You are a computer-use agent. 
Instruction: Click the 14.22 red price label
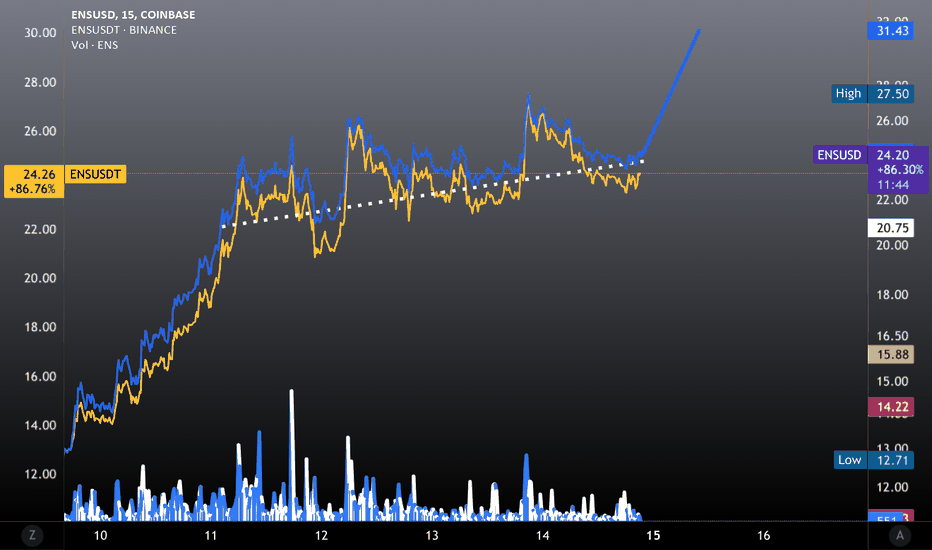891,407
